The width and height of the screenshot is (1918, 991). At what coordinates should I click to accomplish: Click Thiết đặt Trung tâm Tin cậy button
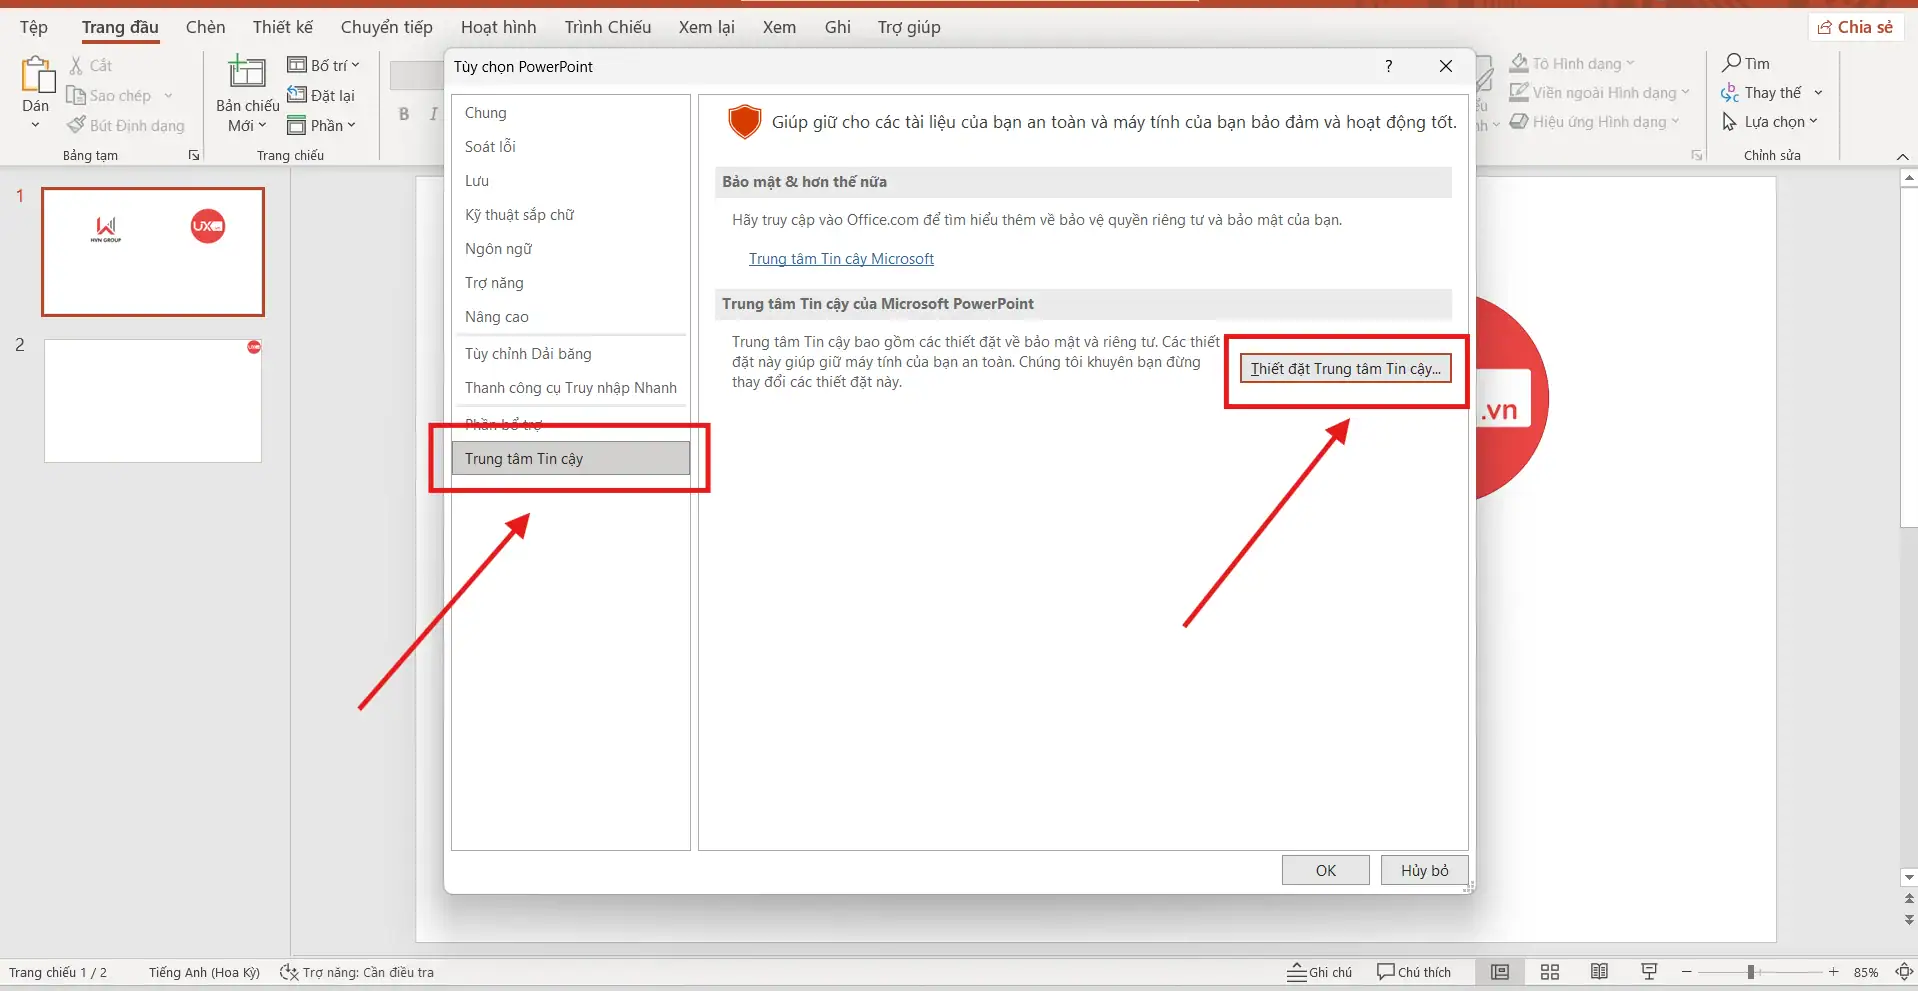(1345, 369)
